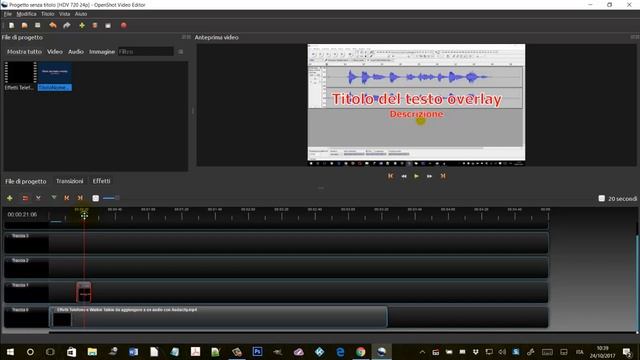Open the Vista menu
The height and width of the screenshot is (360, 640).
(x=64, y=14)
